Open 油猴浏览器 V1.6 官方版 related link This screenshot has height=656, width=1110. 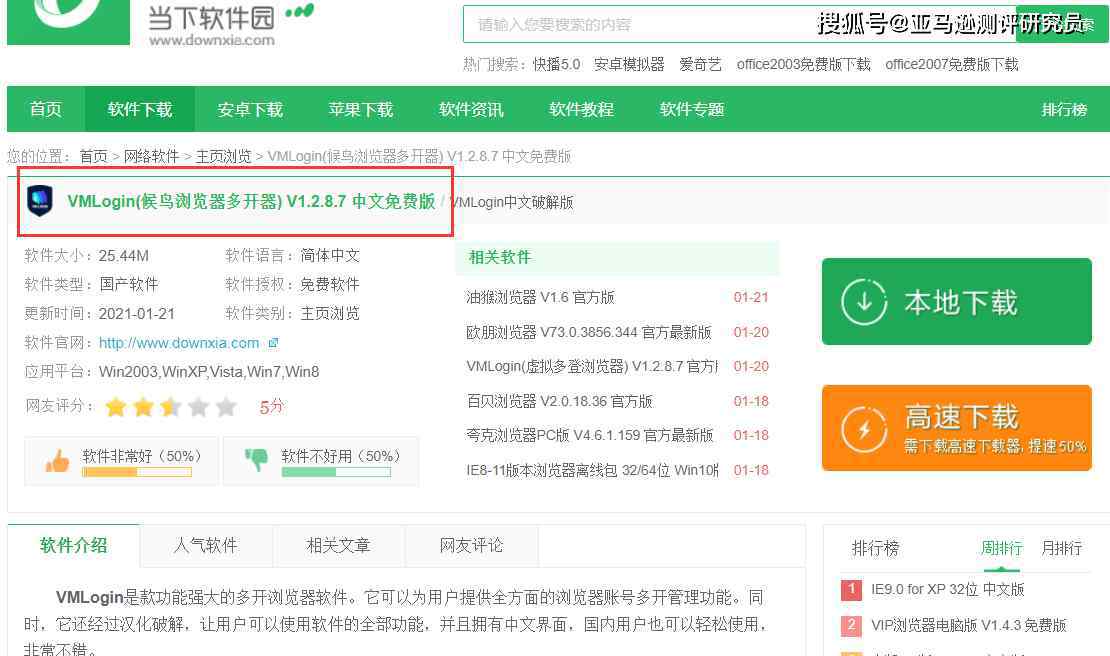tap(540, 297)
